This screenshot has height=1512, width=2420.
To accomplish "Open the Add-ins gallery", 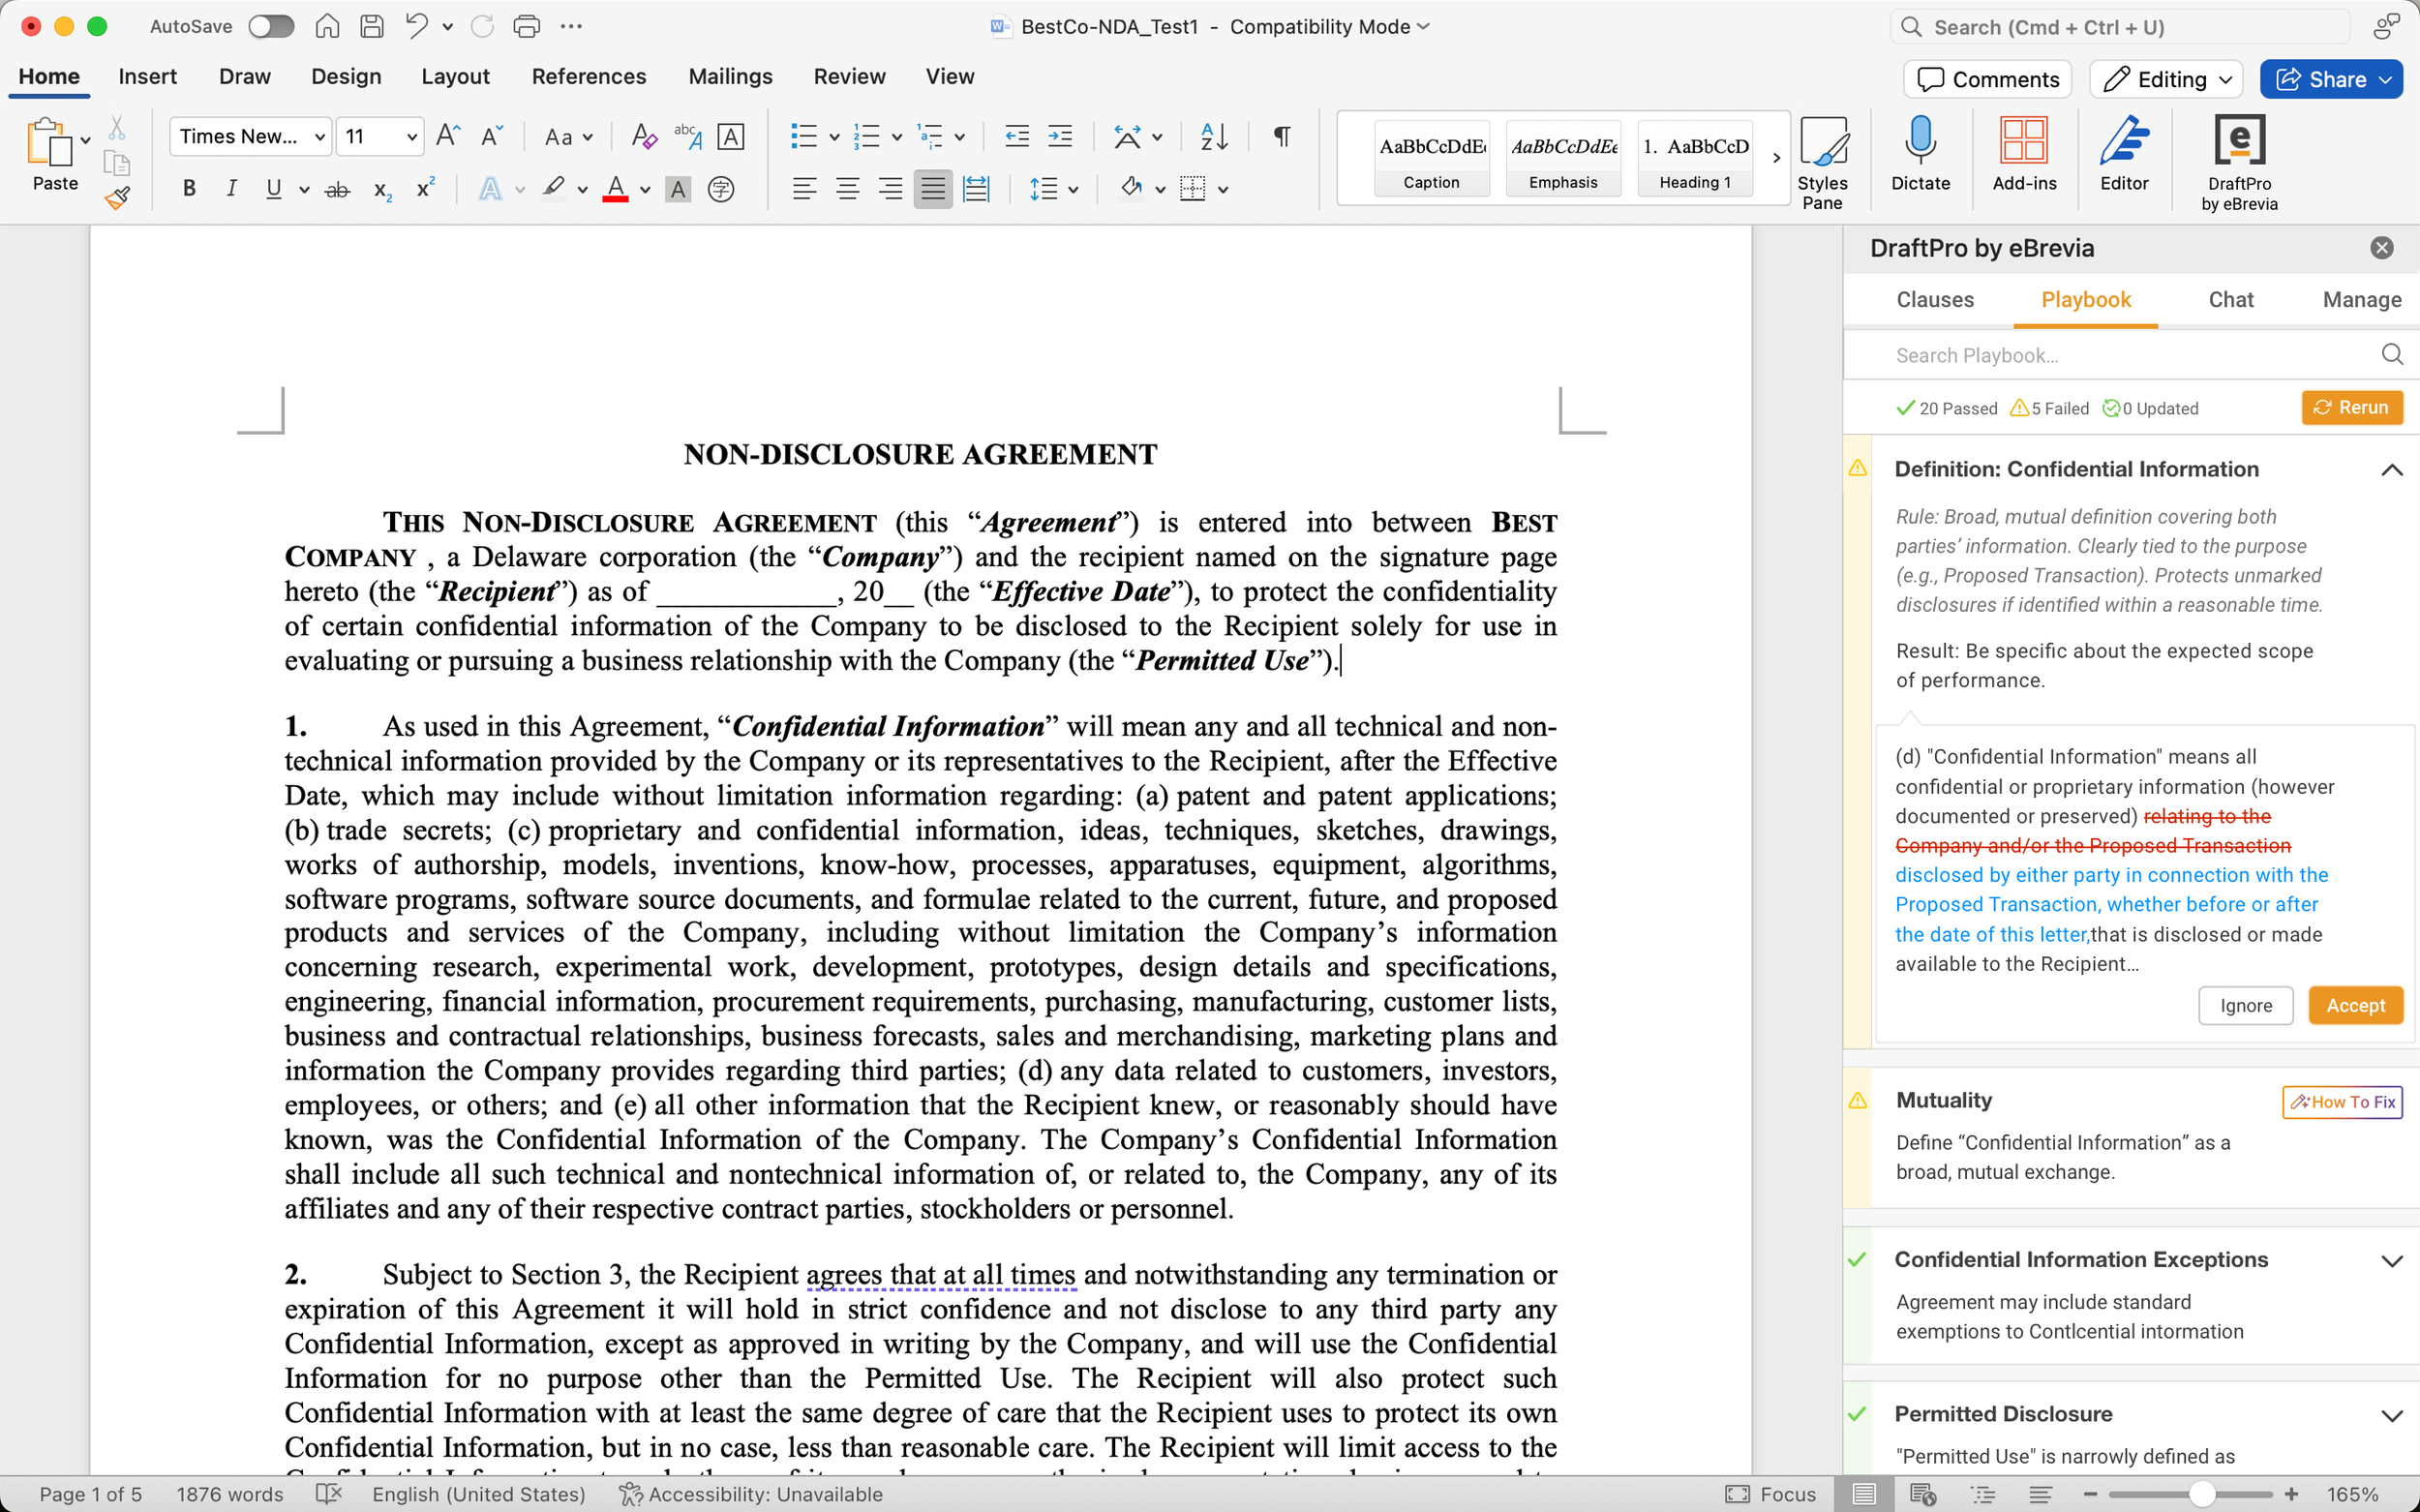I will (x=2024, y=153).
